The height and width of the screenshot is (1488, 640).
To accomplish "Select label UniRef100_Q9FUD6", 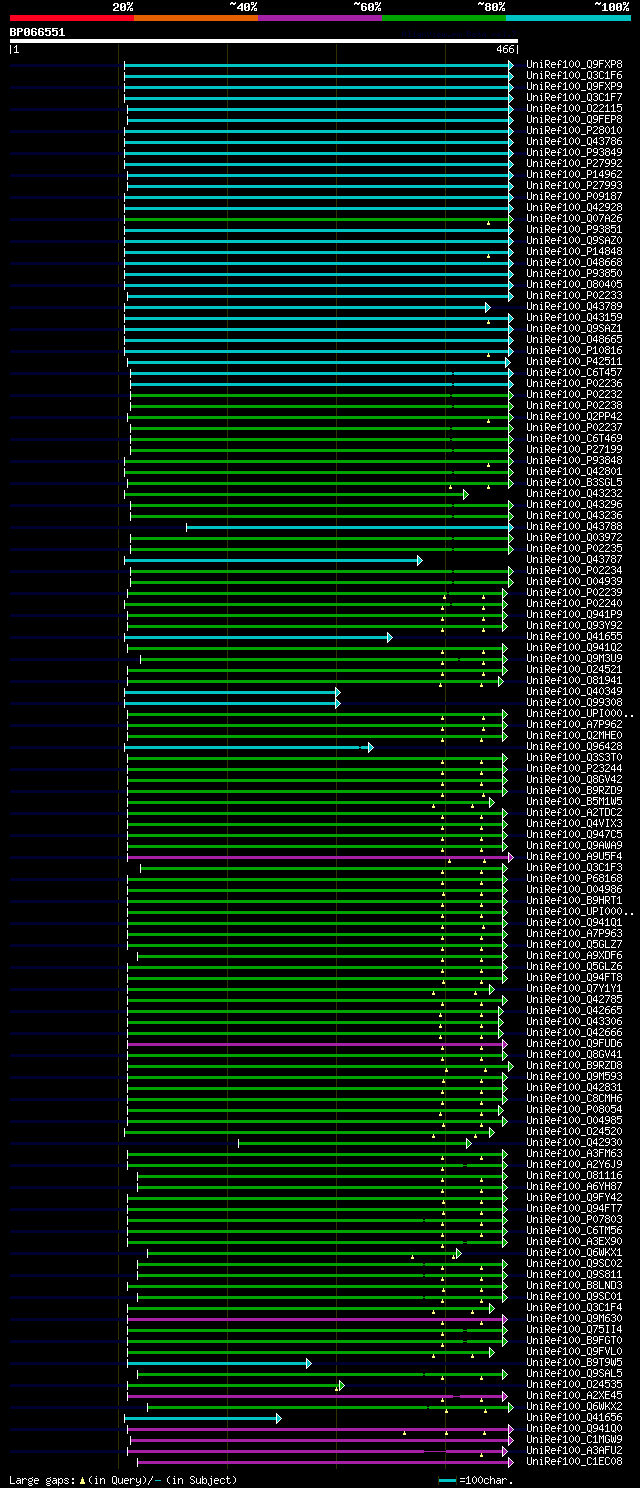I will pos(574,1043).
